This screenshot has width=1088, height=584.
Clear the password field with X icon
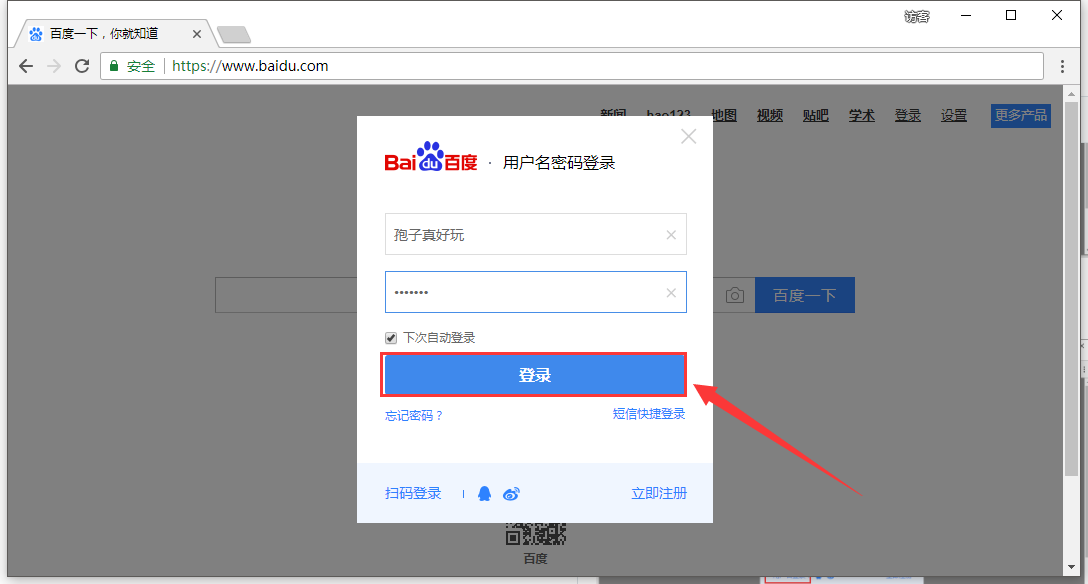pyautogui.click(x=671, y=293)
